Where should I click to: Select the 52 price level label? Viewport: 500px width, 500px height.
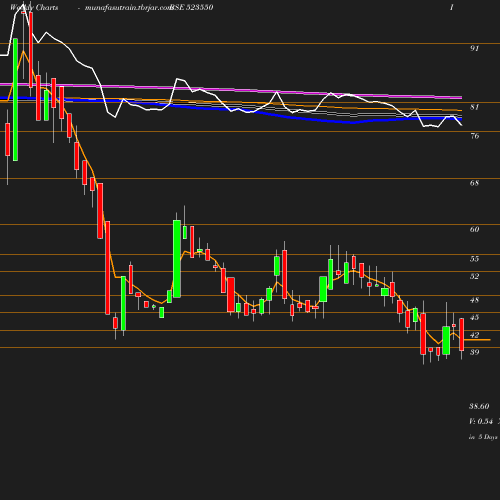point(474,276)
